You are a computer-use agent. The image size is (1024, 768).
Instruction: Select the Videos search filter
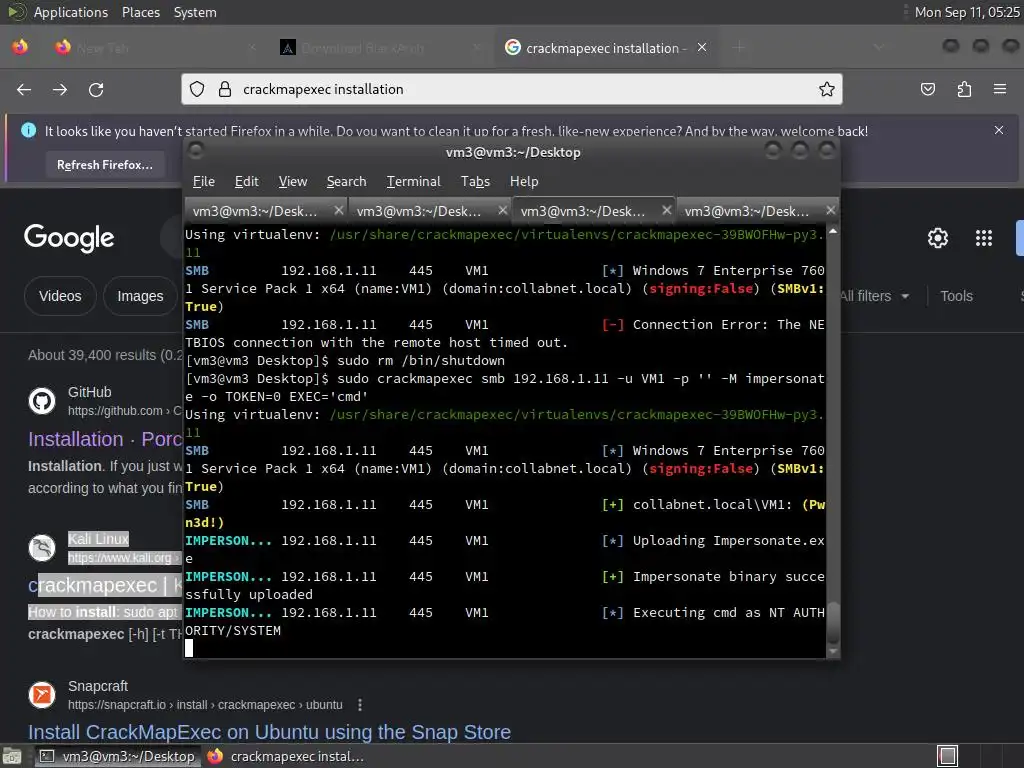pyautogui.click(x=60, y=296)
